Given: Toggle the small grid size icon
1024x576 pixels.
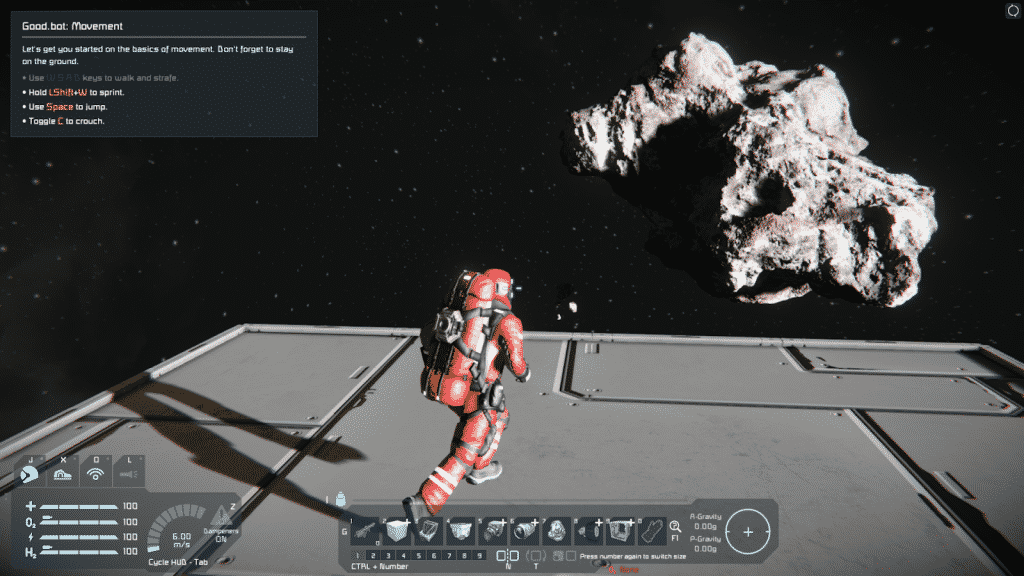Looking at the screenshot, I should 500,554.
